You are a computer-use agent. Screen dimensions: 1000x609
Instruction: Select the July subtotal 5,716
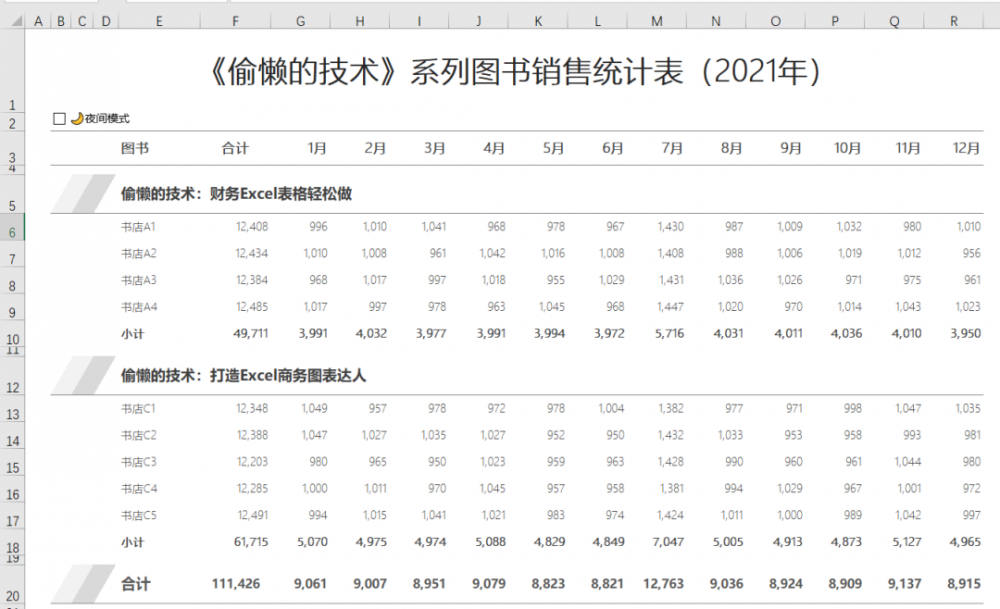(x=669, y=334)
